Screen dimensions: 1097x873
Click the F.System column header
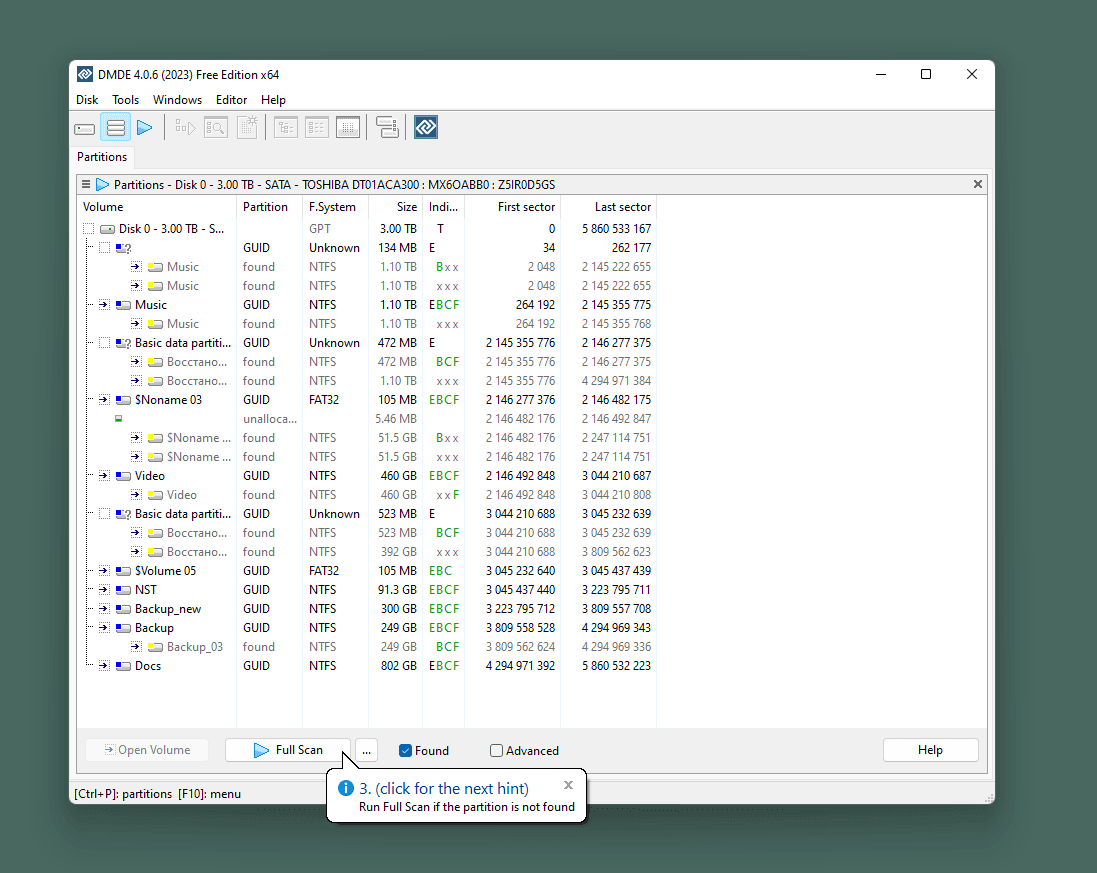click(x=335, y=207)
